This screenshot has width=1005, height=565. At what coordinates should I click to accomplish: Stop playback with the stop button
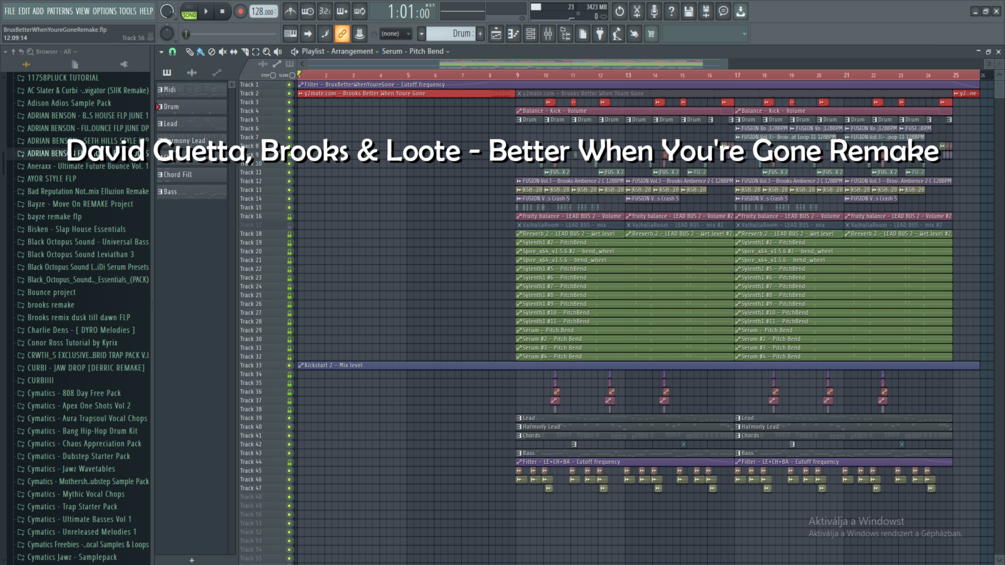(222, 11)
